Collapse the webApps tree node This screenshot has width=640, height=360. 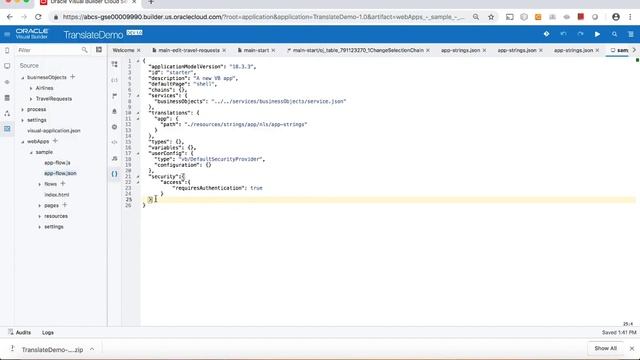point(23,142)
